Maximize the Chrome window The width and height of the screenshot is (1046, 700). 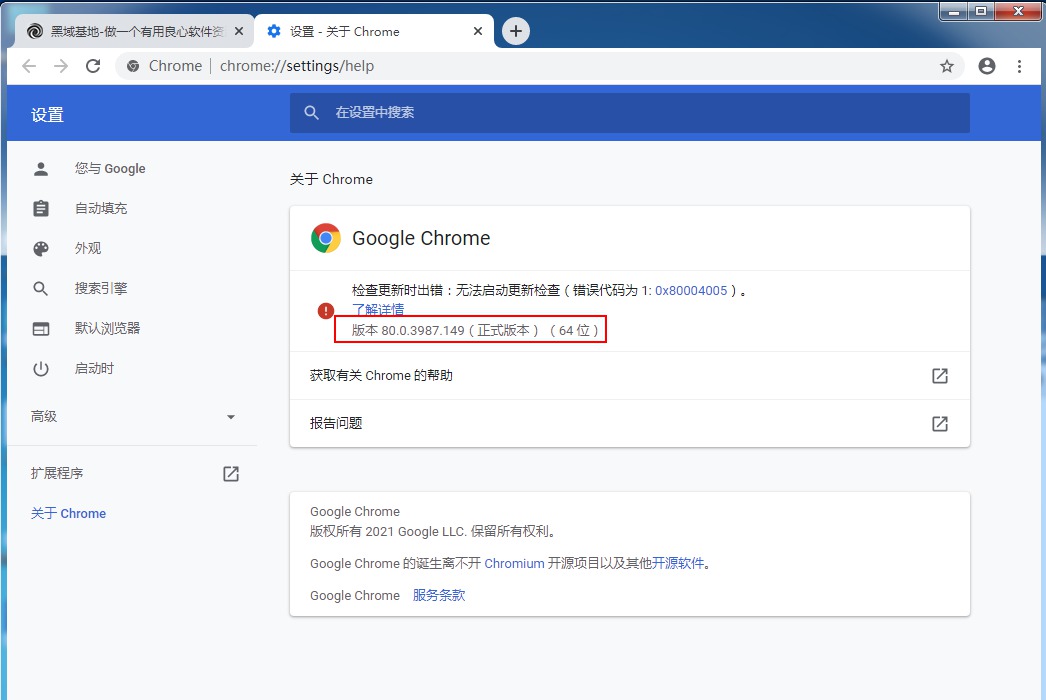981,11
